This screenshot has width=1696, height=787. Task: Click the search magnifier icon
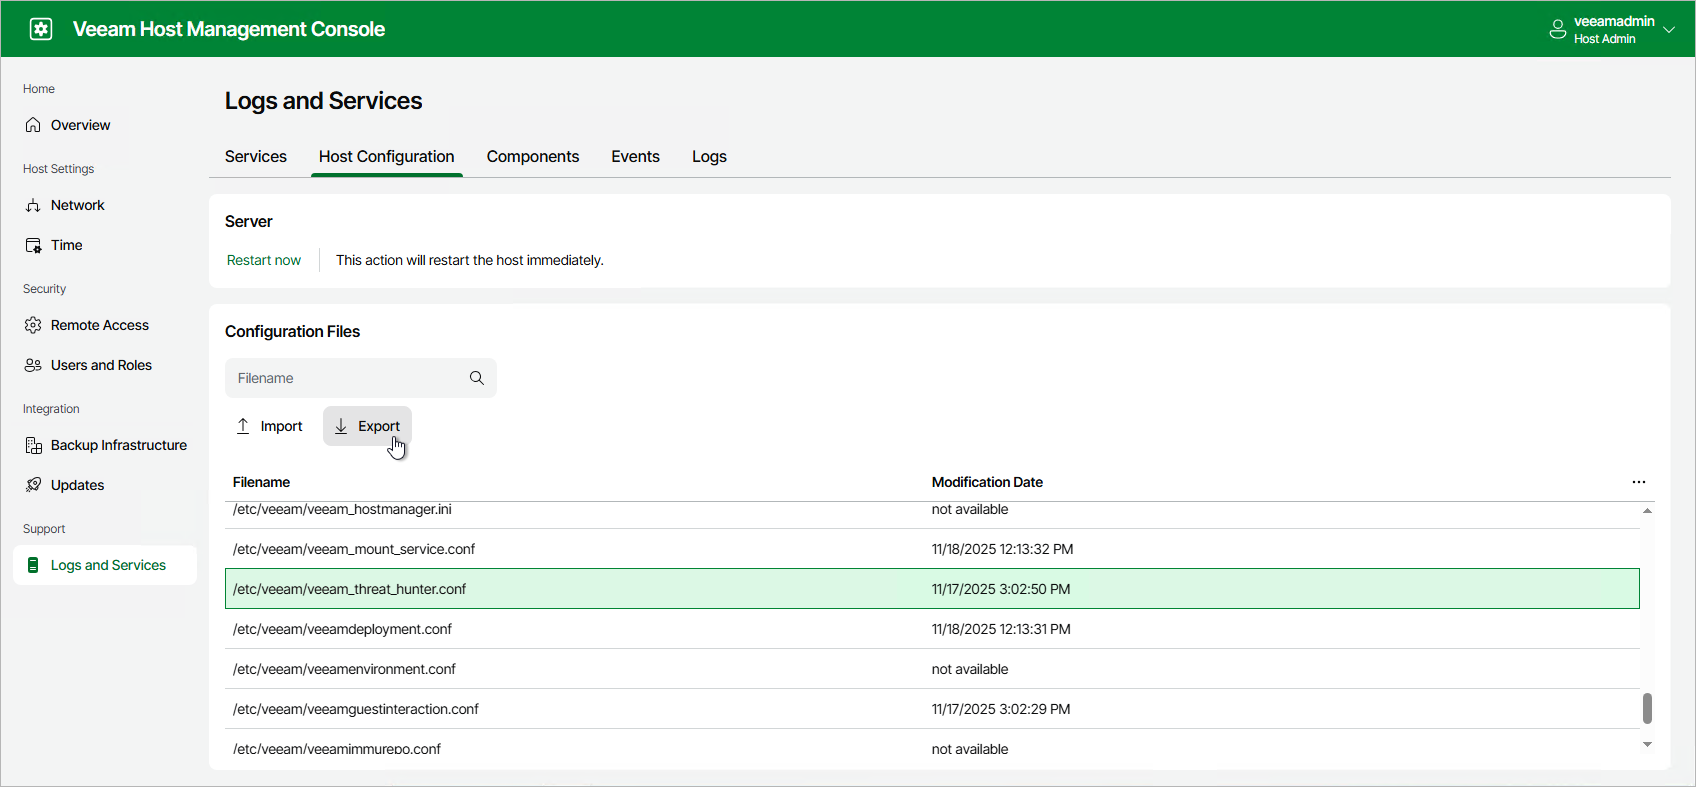coord(477,378)
